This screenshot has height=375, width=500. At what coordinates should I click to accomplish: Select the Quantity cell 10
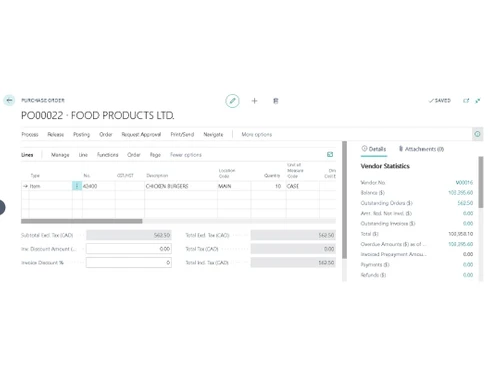(268, 186)
